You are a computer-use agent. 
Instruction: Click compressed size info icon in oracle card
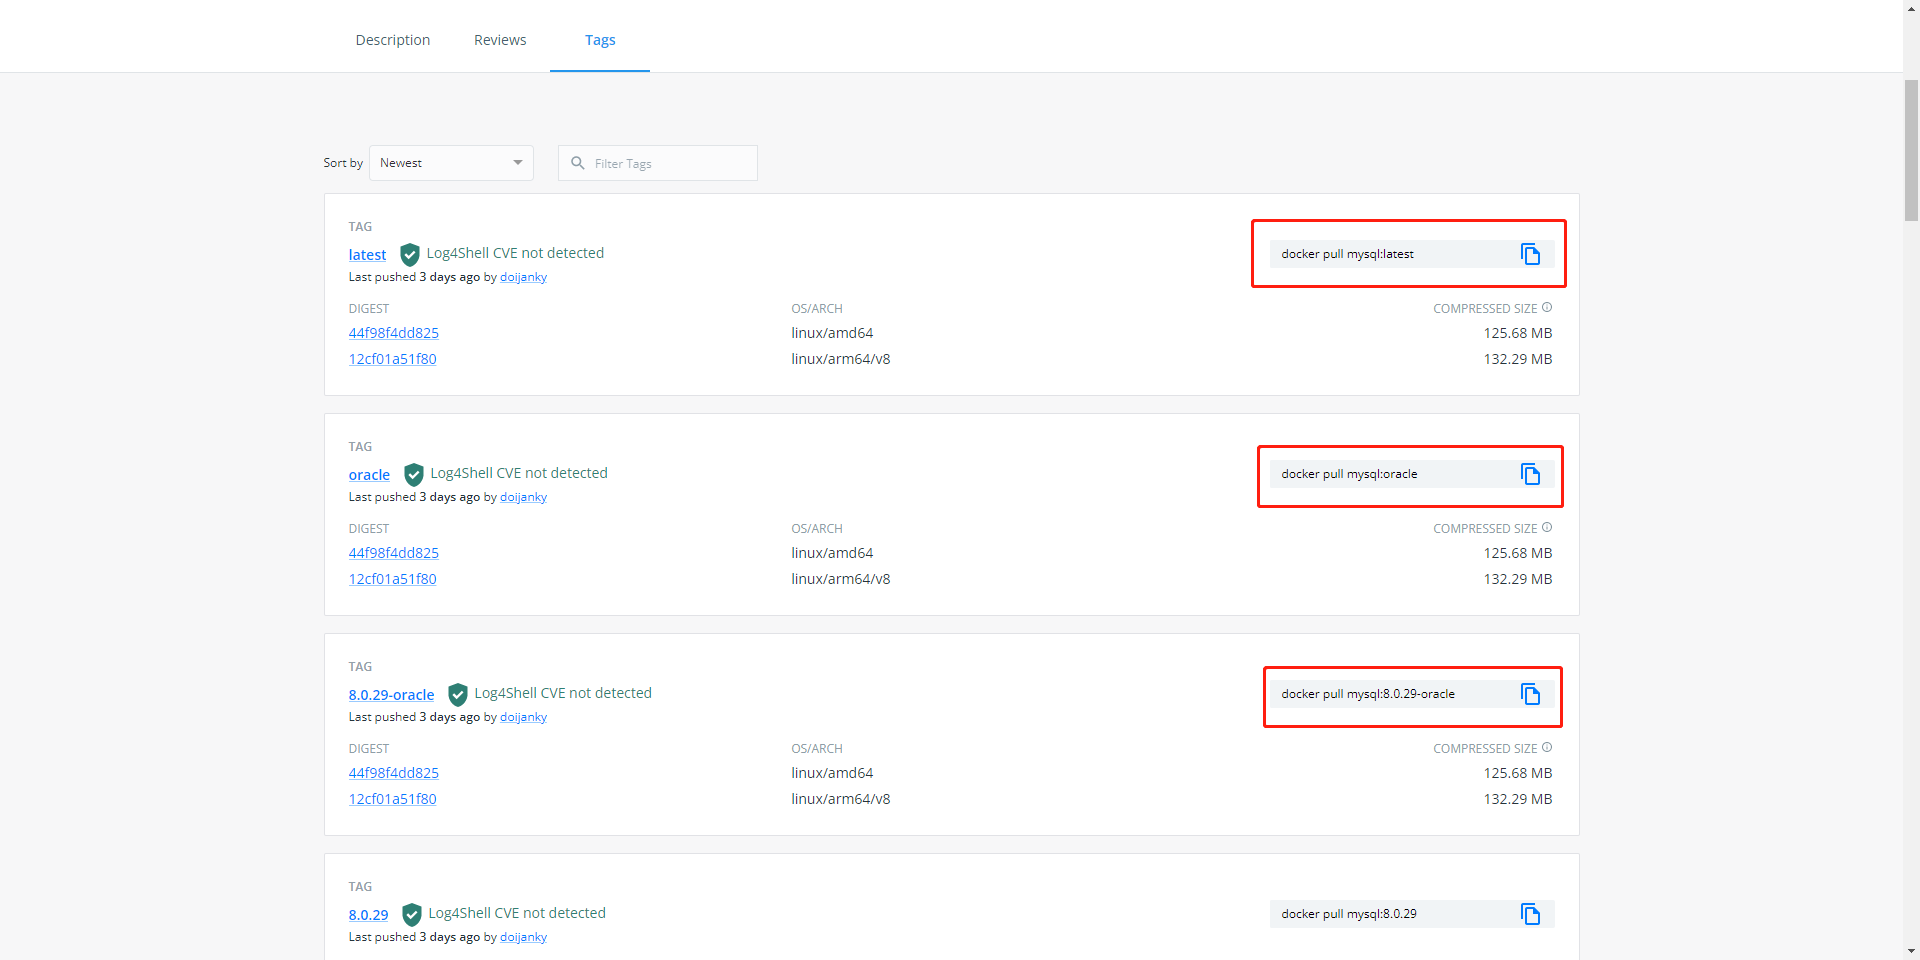click(1547, 528)
